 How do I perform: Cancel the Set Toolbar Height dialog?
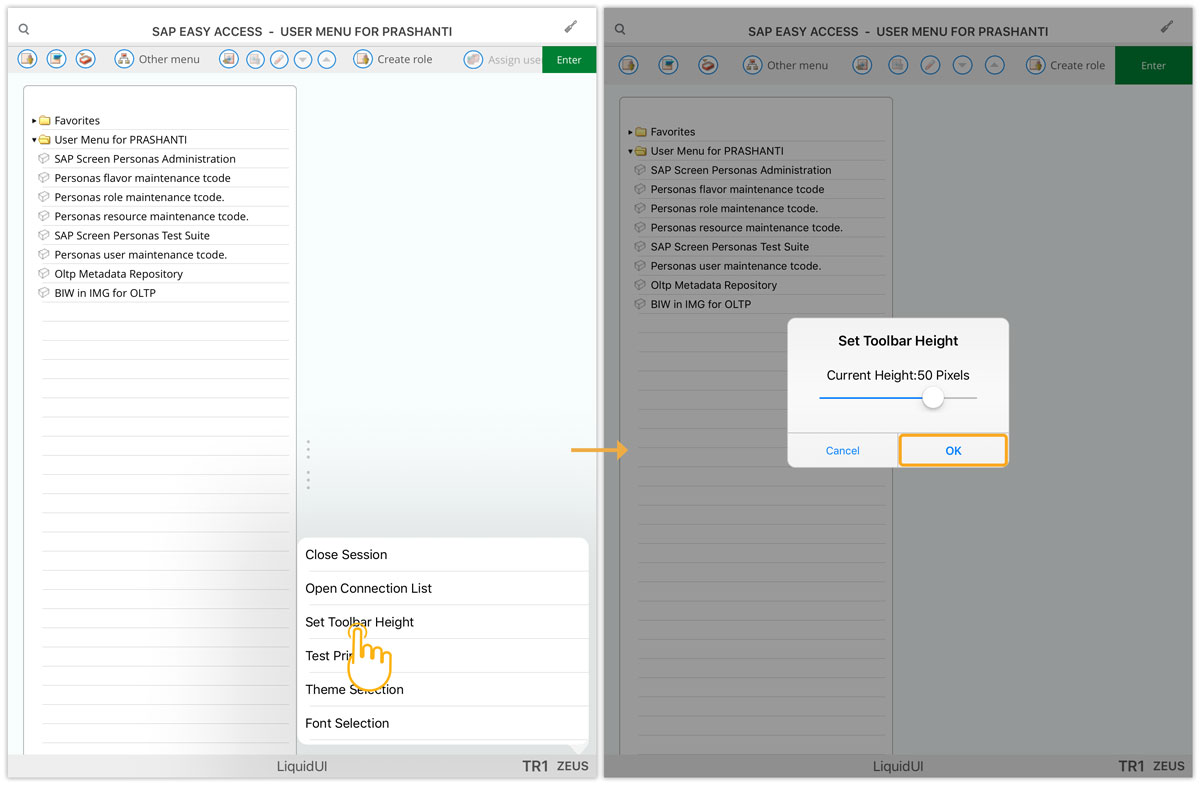click(x=843, y=451)
